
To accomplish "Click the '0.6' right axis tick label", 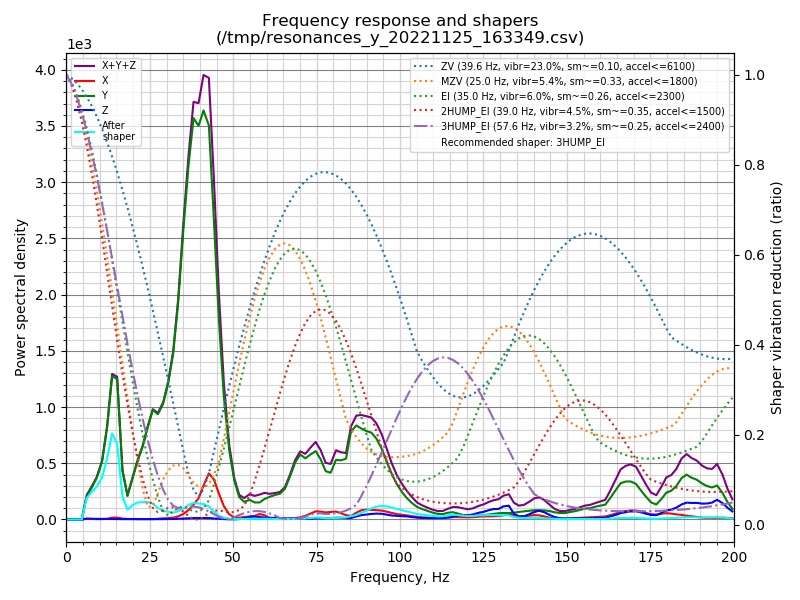I will pyautogui.click(x=754, y=255).
